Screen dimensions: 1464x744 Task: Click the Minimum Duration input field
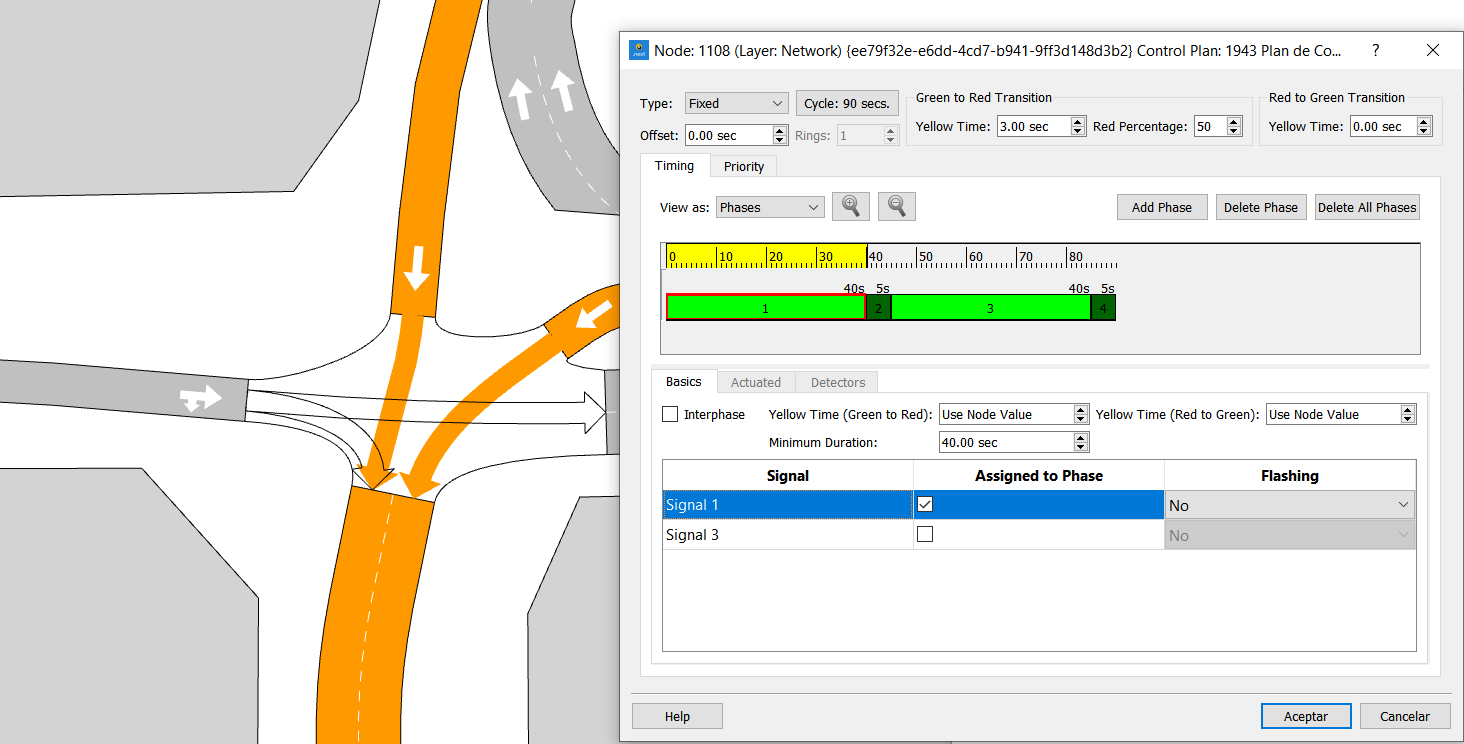1005,442
